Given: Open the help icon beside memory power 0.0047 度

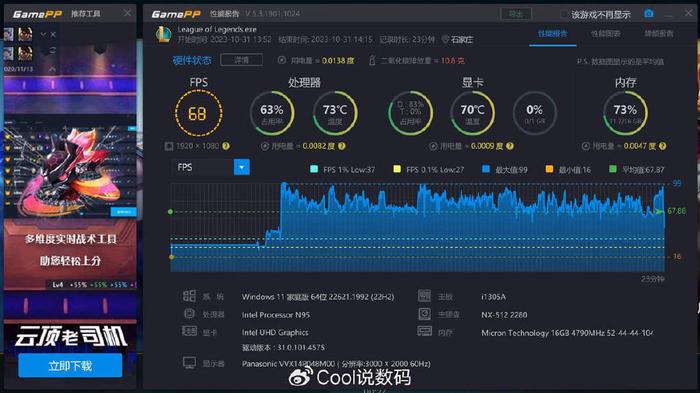Looking at the screenshot, I should pos(662,146).
